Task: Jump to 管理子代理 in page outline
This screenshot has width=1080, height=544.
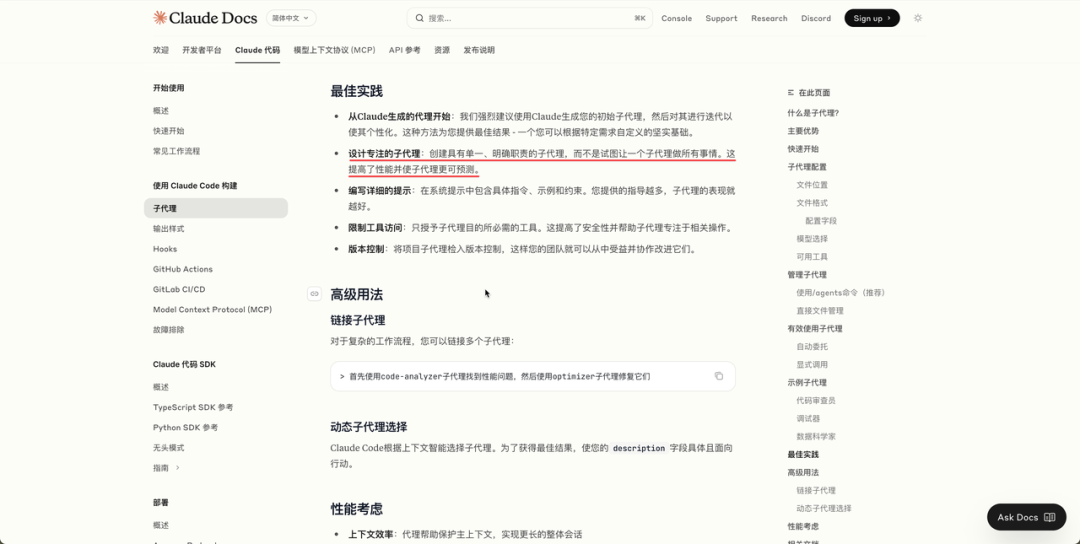Action: 807,275
